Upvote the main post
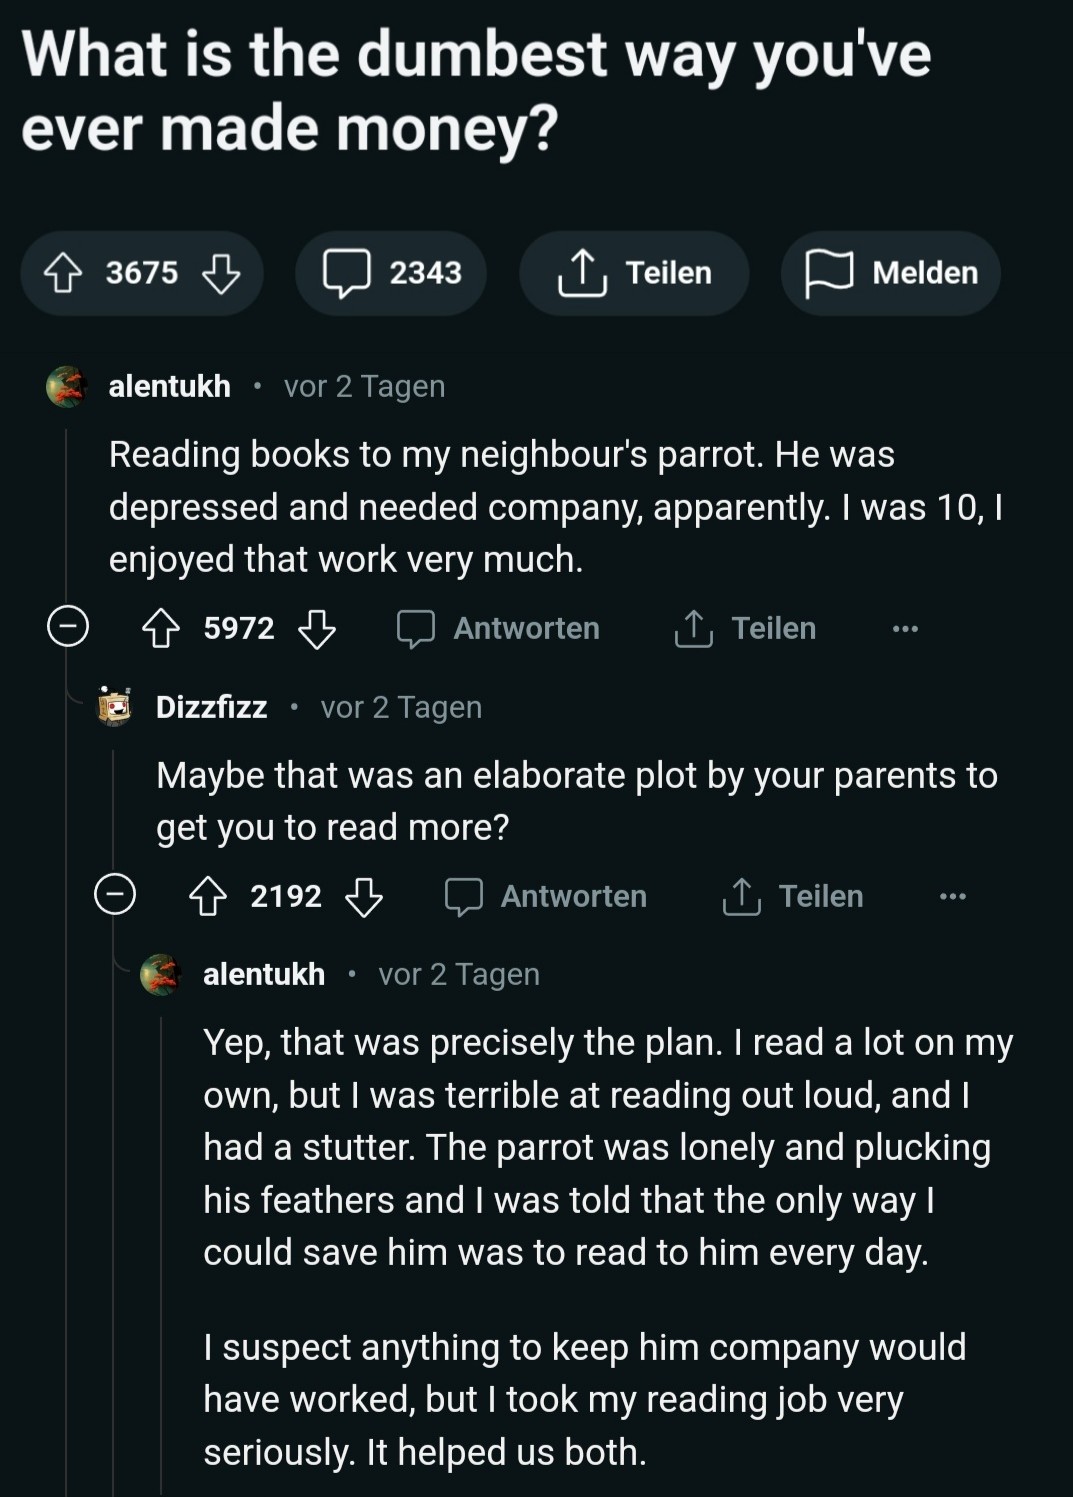Image resolution: width=1073 pixels, height=1497 pixels. 64,273
